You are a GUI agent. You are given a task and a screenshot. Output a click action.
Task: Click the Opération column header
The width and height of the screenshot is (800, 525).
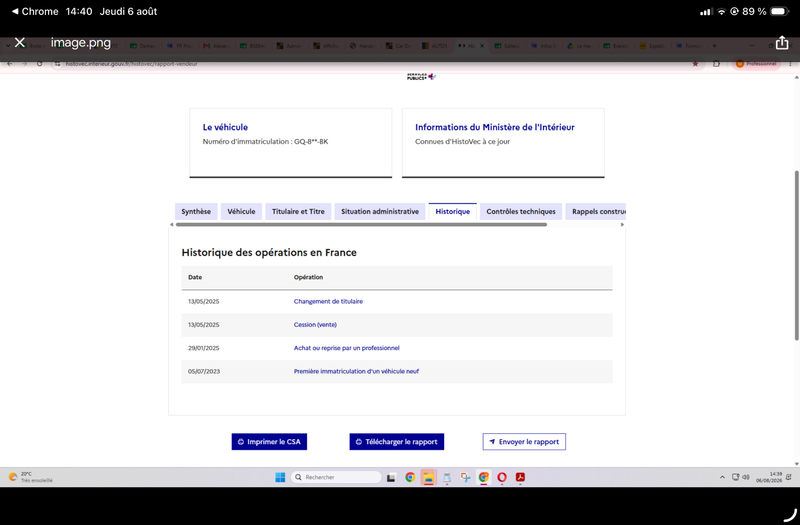tap(308, 277)
